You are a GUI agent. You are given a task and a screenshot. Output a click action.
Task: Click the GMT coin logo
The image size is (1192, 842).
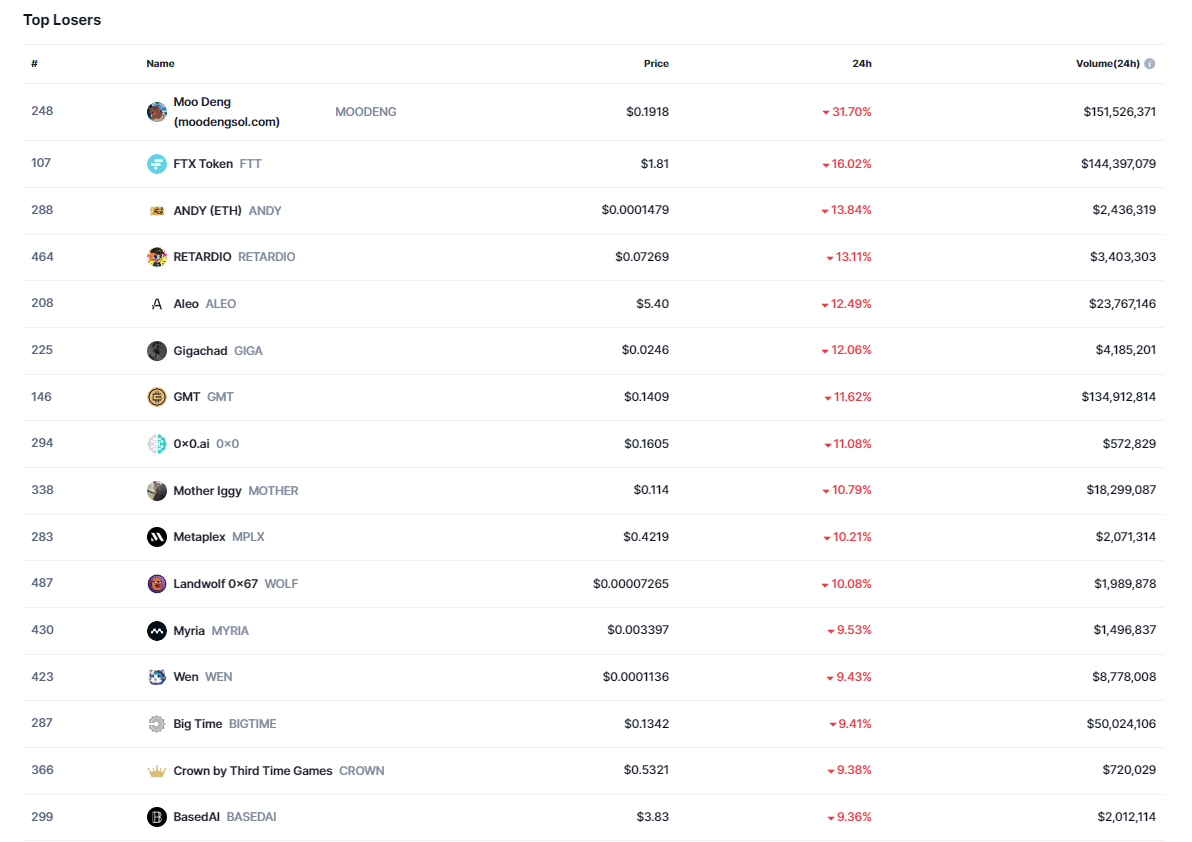coord(156,397)
